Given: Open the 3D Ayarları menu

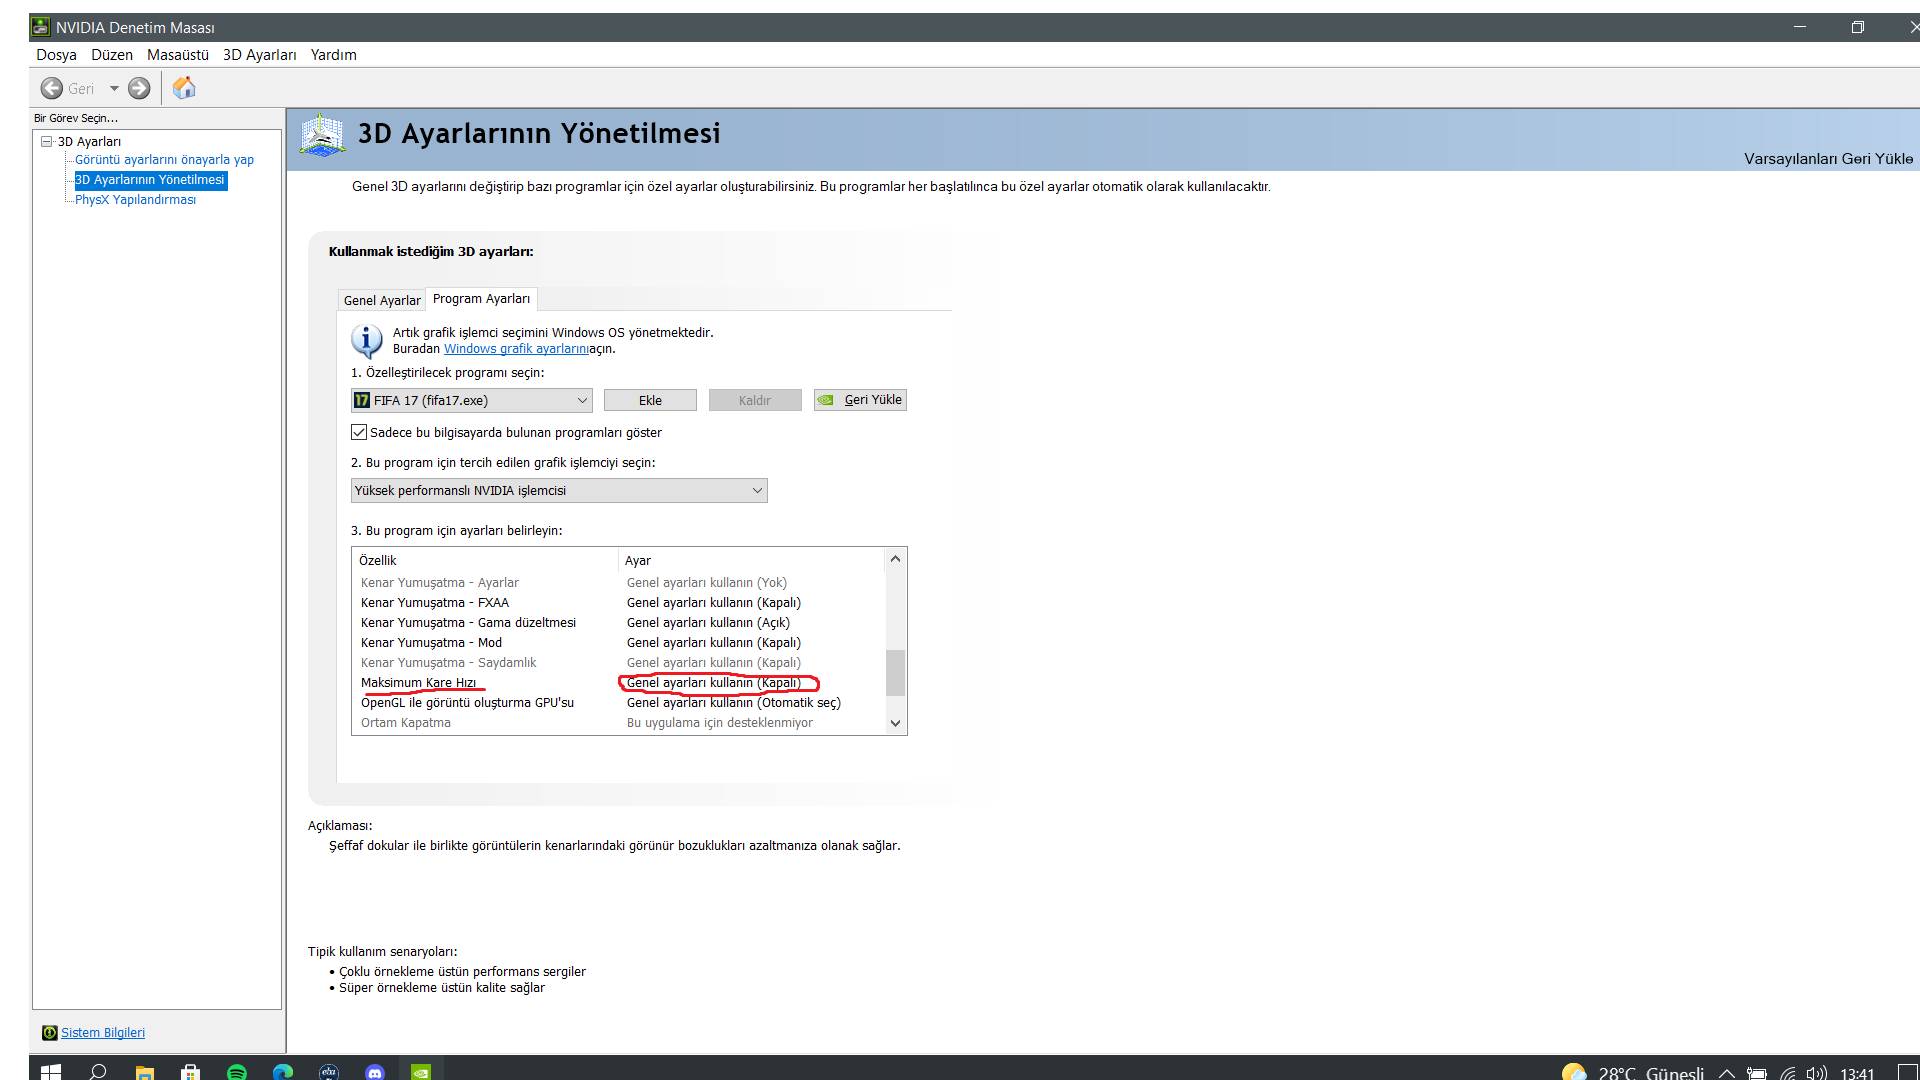Looking at the screenshot, I should click(x=259, y=55).
